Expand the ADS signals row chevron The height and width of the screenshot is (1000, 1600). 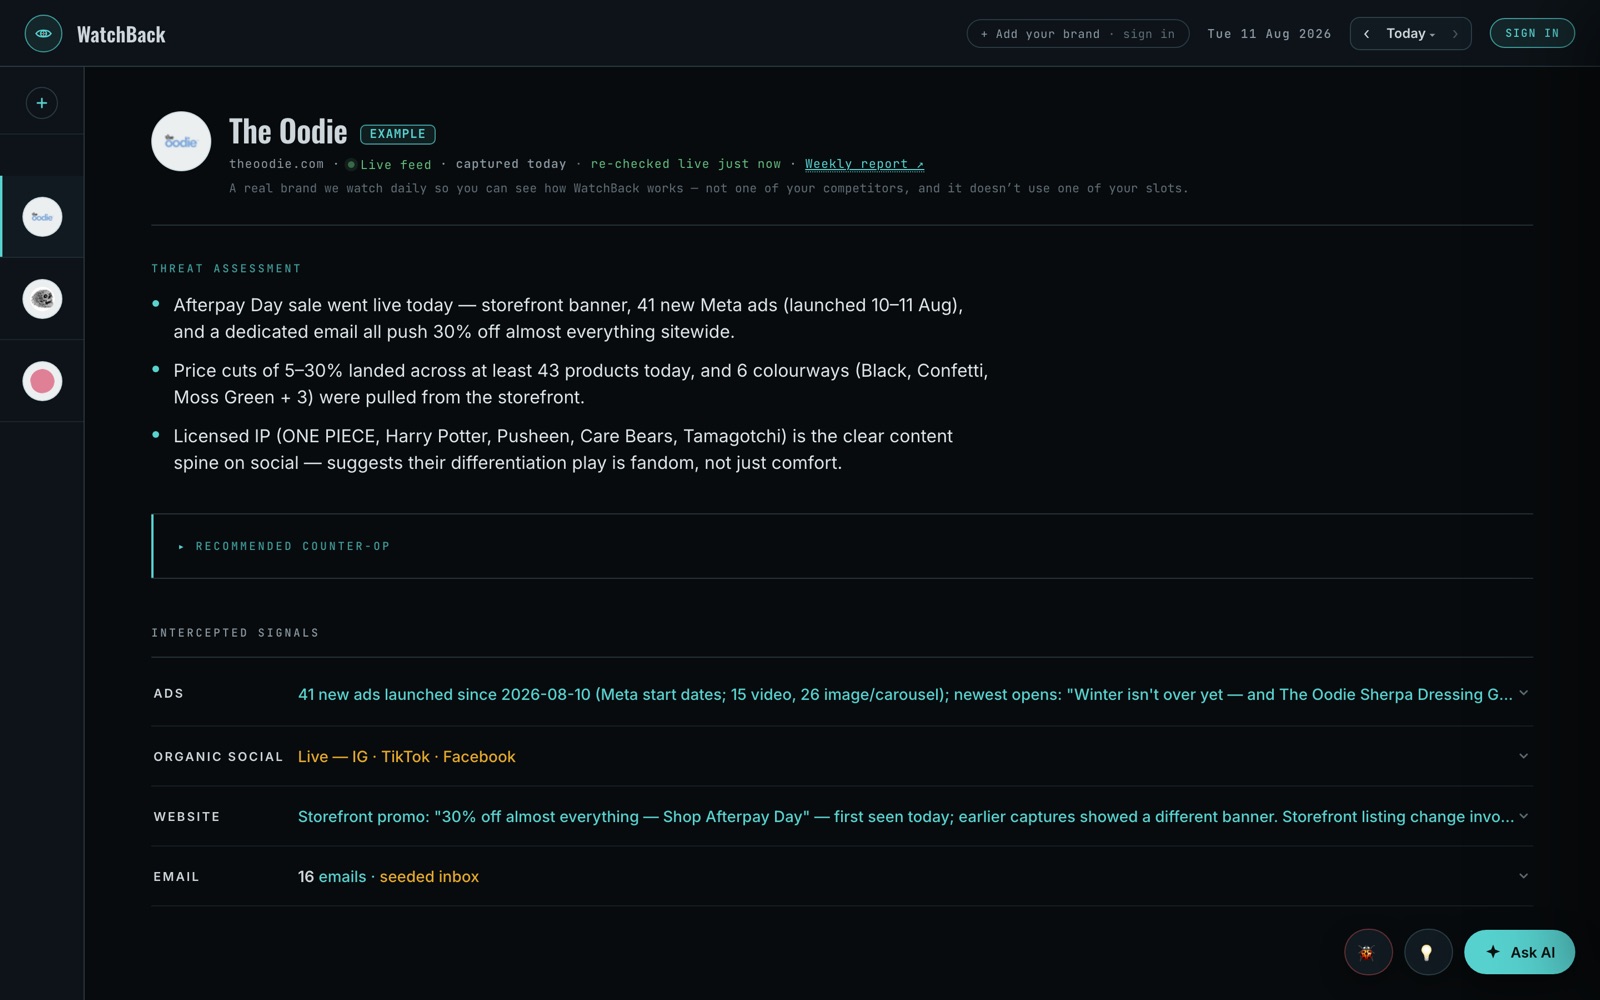tap(1523, 693)
